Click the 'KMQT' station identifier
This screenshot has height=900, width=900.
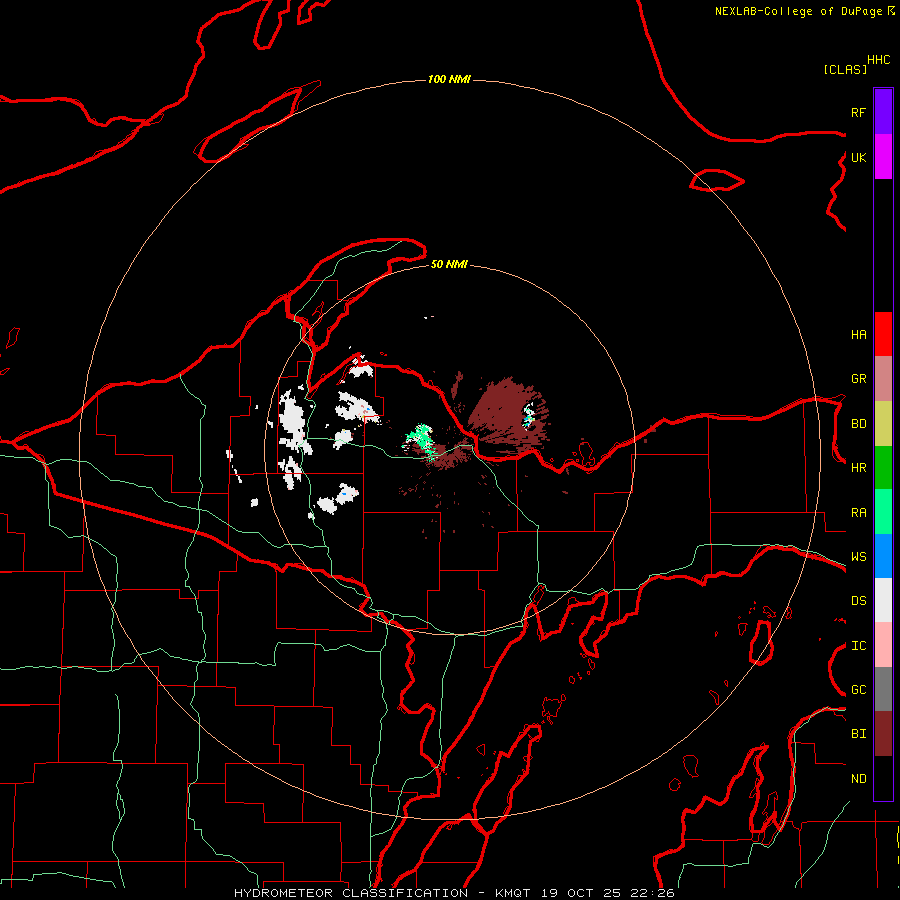514,893
